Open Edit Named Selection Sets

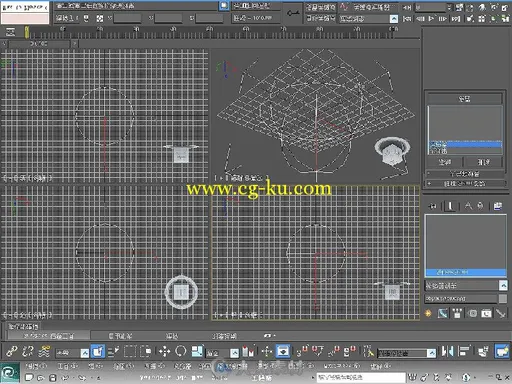[x=369, y=352]
